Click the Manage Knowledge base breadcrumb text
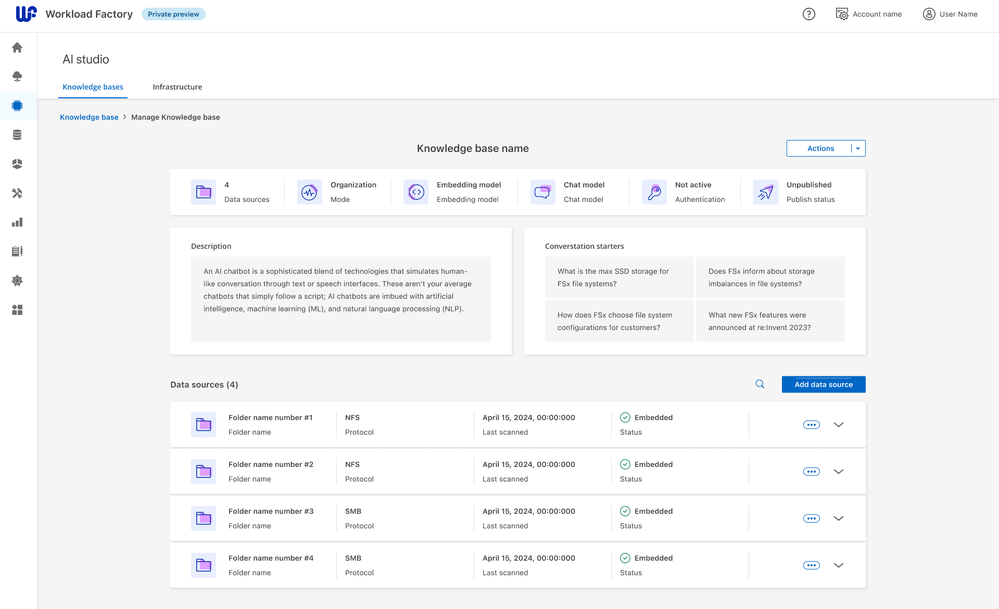999x609 pixels. [176, 117]
